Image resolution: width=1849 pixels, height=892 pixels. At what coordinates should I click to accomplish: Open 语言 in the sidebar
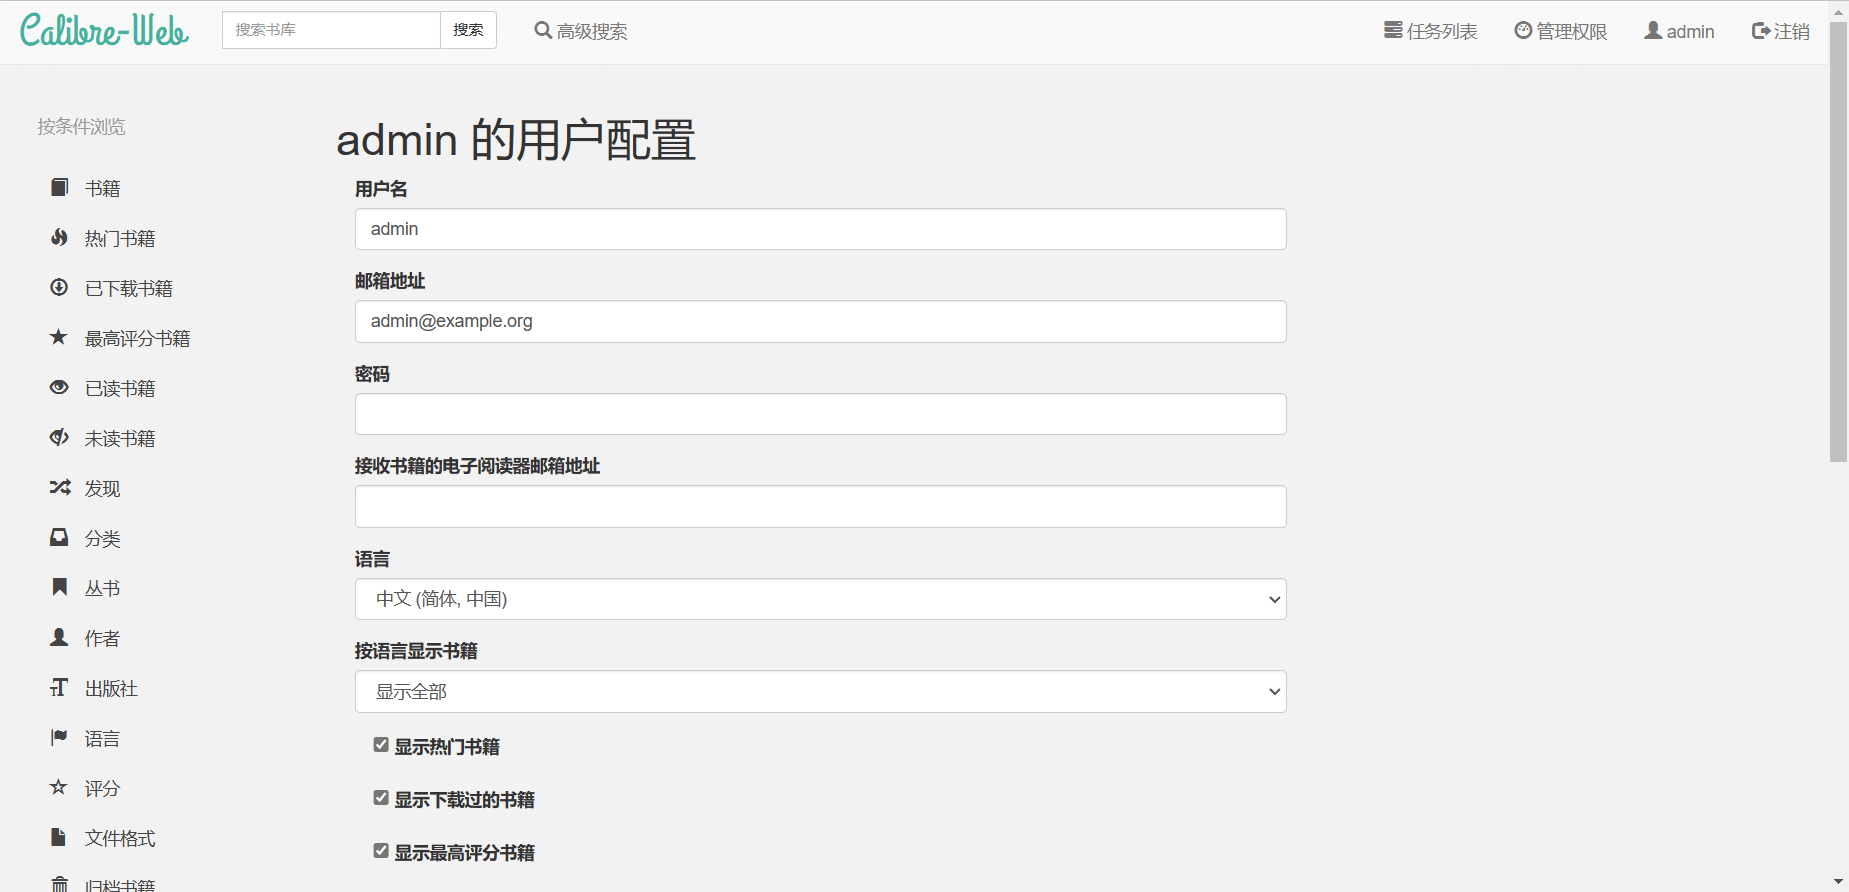(x=102, y=738)
